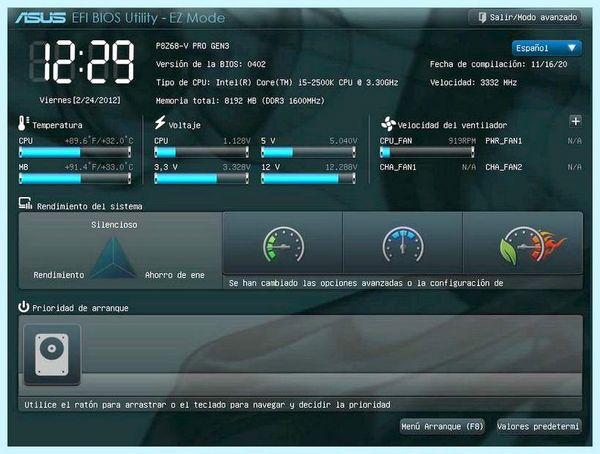Click the P8Z68-V PRO GEN3 model text

192,46
